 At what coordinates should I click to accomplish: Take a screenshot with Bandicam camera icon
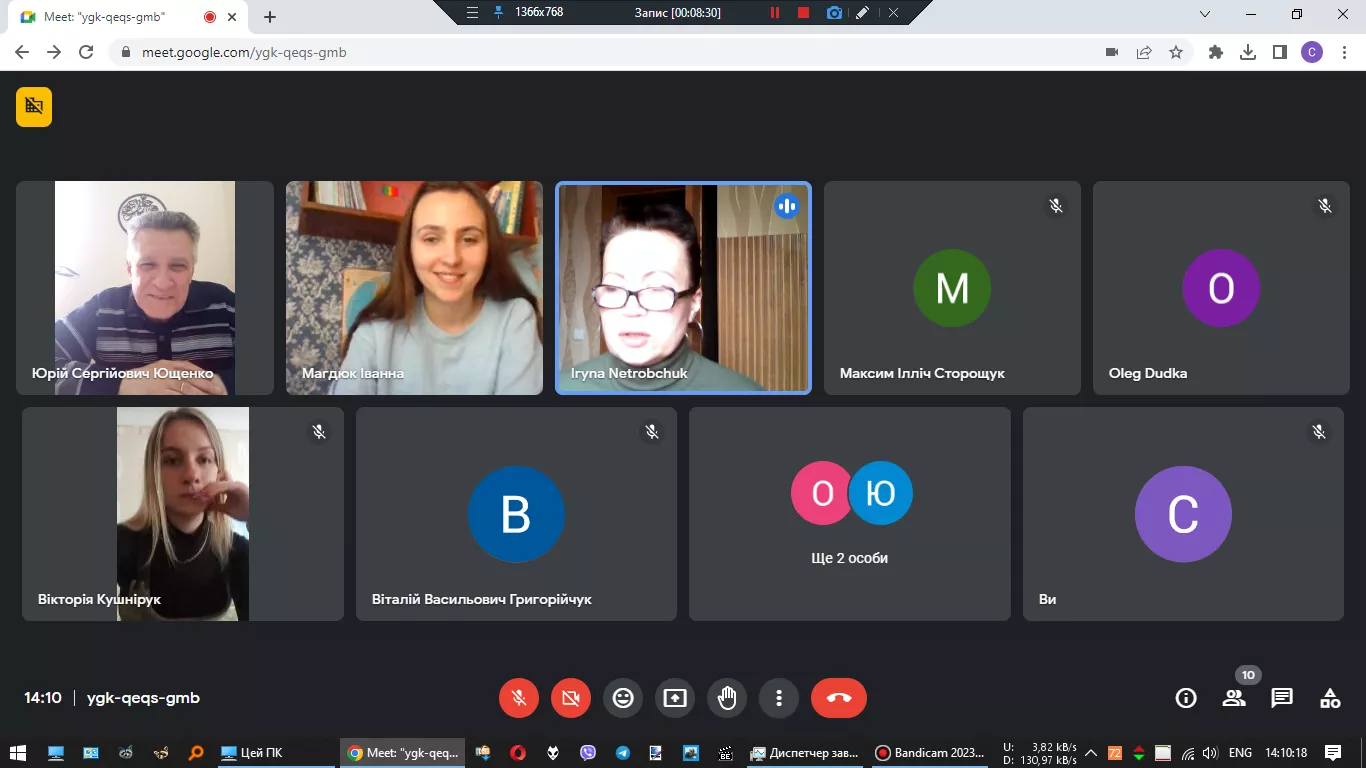point(834,13)
